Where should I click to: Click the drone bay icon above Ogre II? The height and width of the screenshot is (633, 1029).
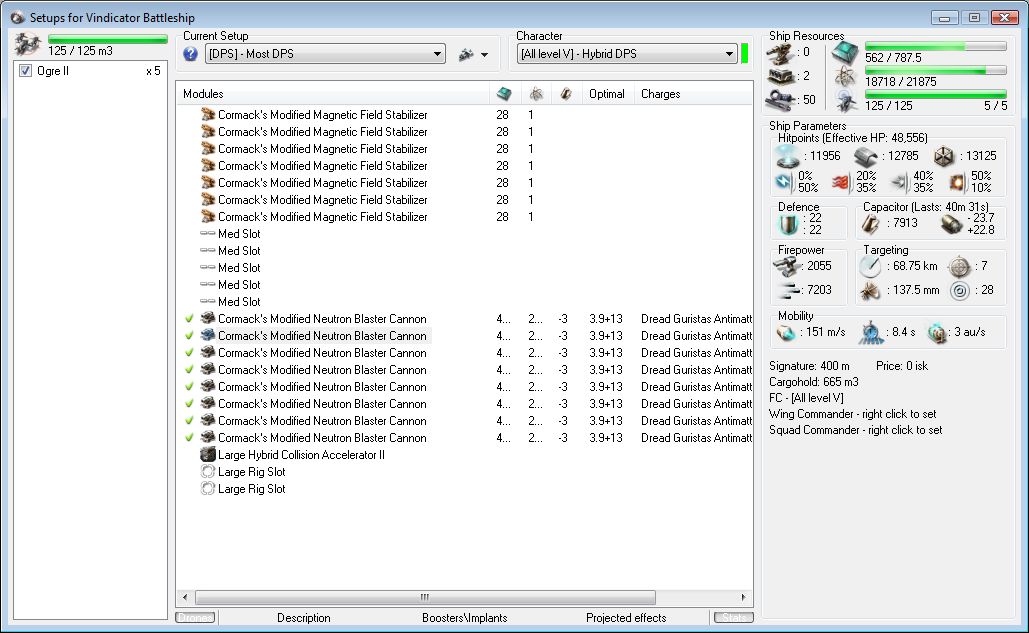[28, 44]
